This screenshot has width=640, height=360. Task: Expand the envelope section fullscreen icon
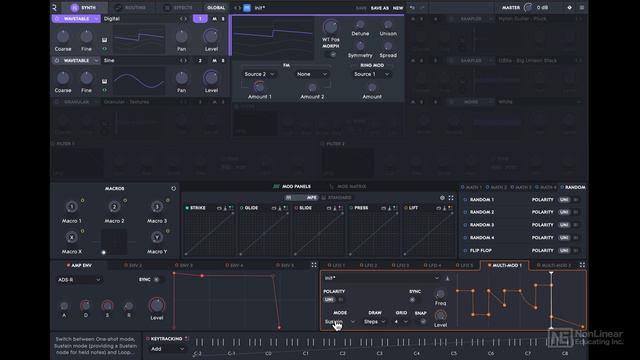click(314, 265)
